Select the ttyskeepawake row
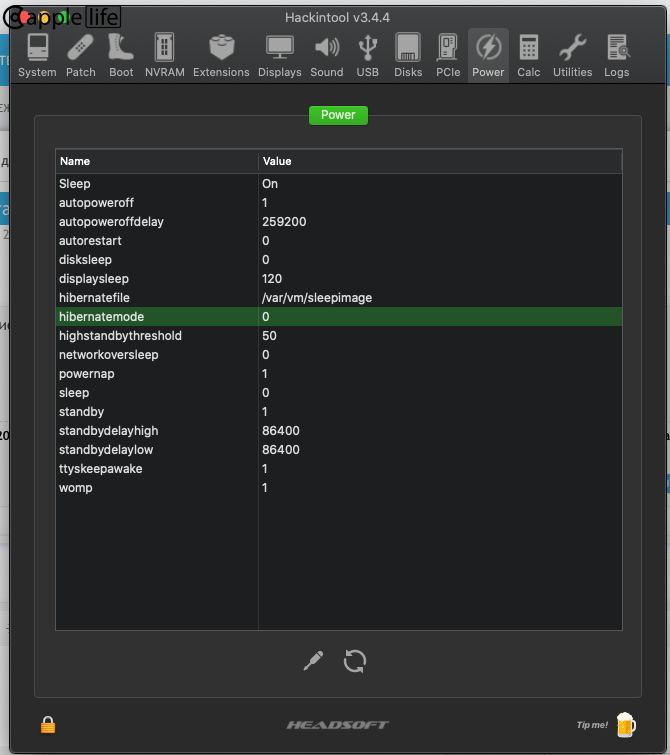 339,469
